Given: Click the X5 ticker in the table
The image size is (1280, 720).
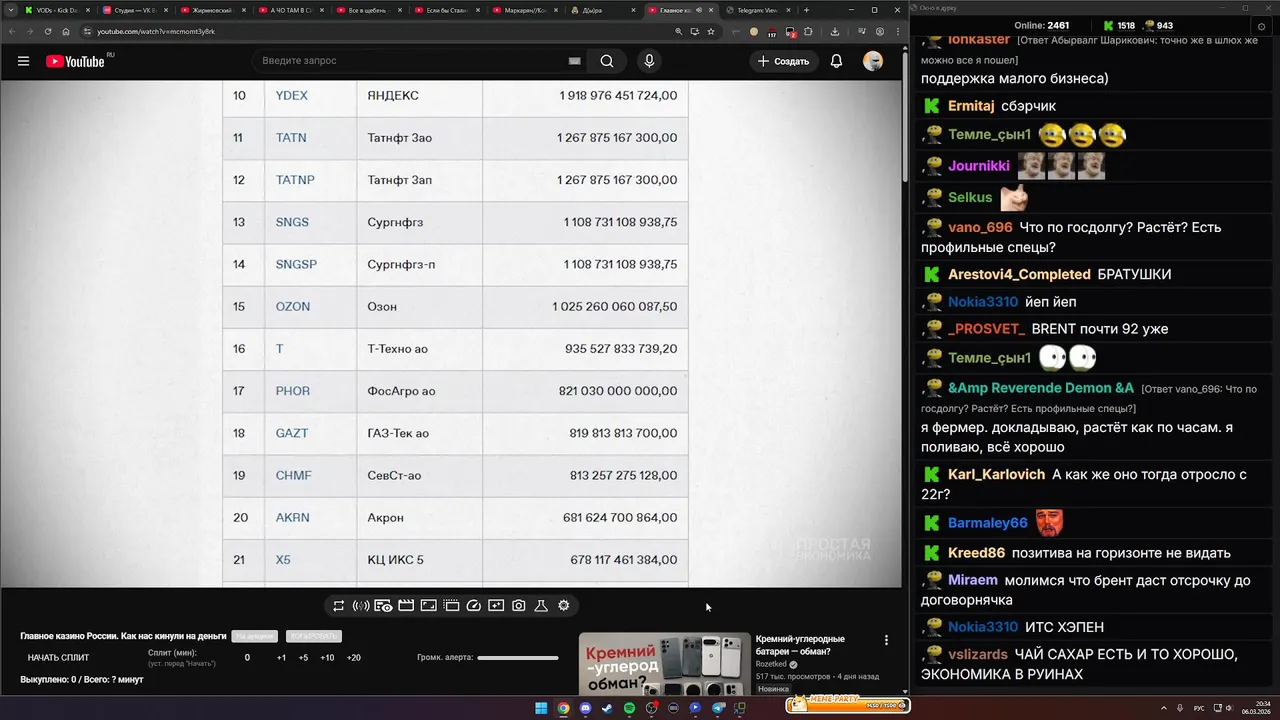Looking at the screenshot, I should tap(283, 560).
